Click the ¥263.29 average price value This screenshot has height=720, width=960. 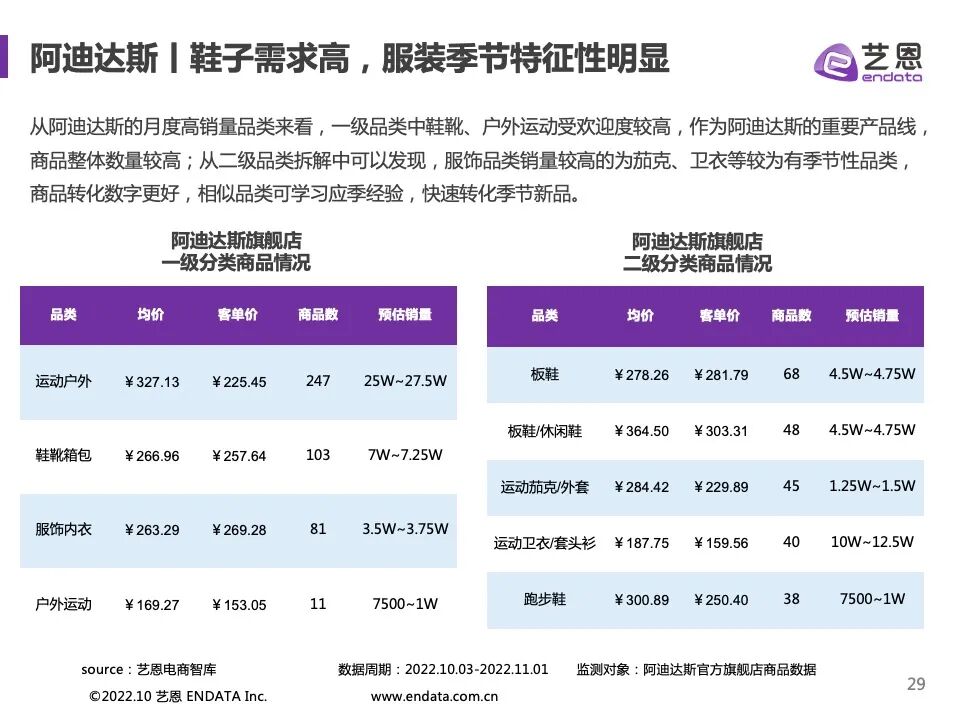click(x=152, y=530)
